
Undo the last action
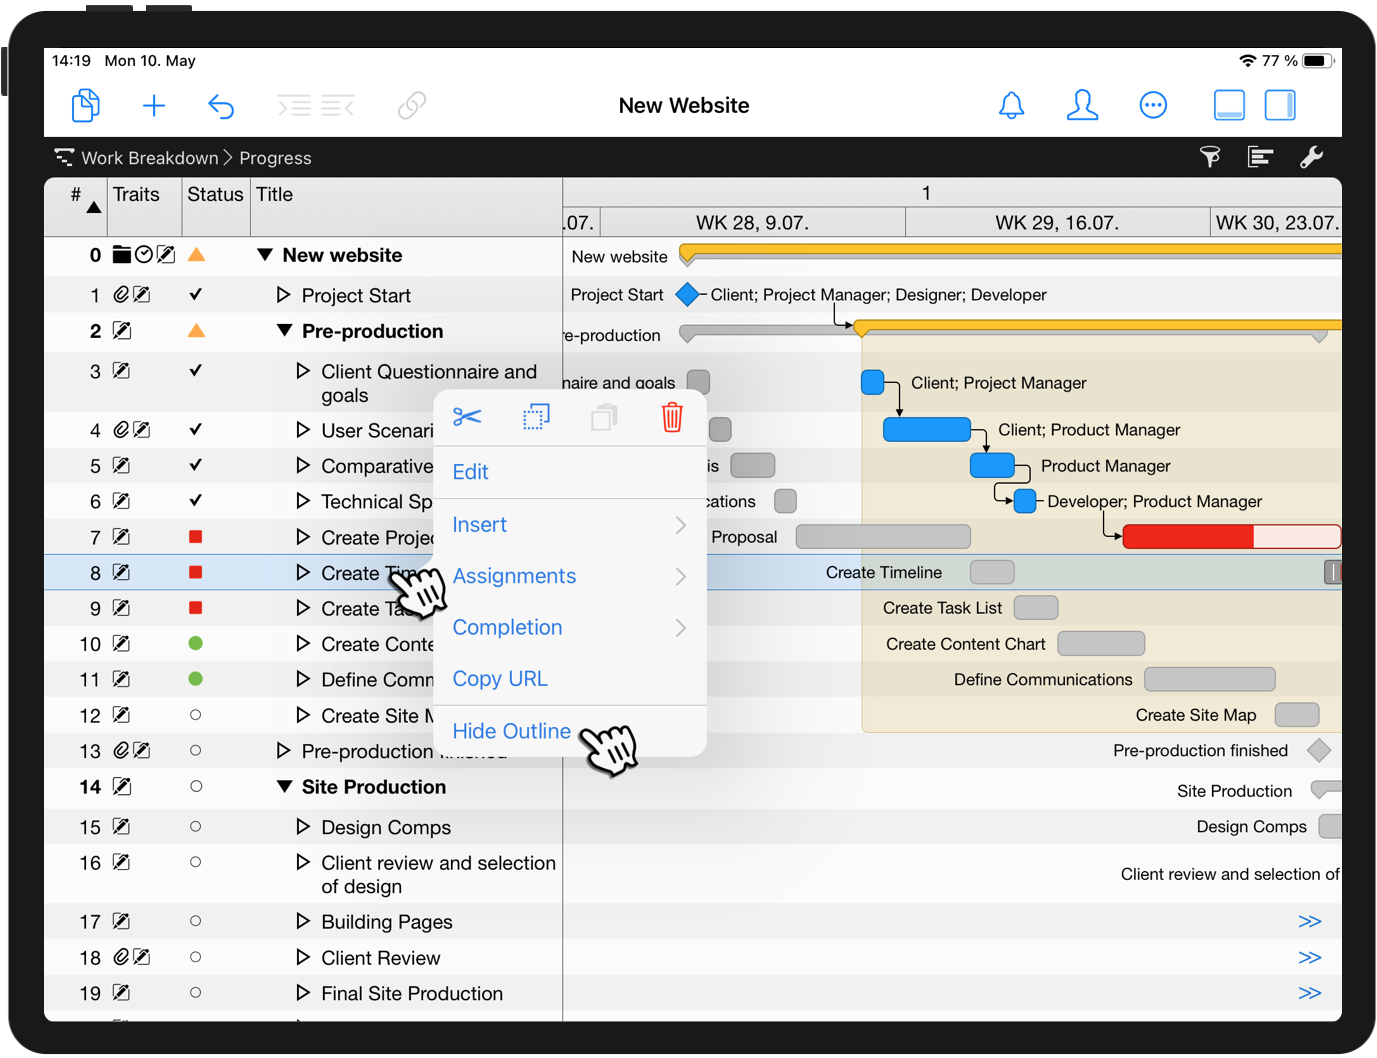[x=221, y=105]
